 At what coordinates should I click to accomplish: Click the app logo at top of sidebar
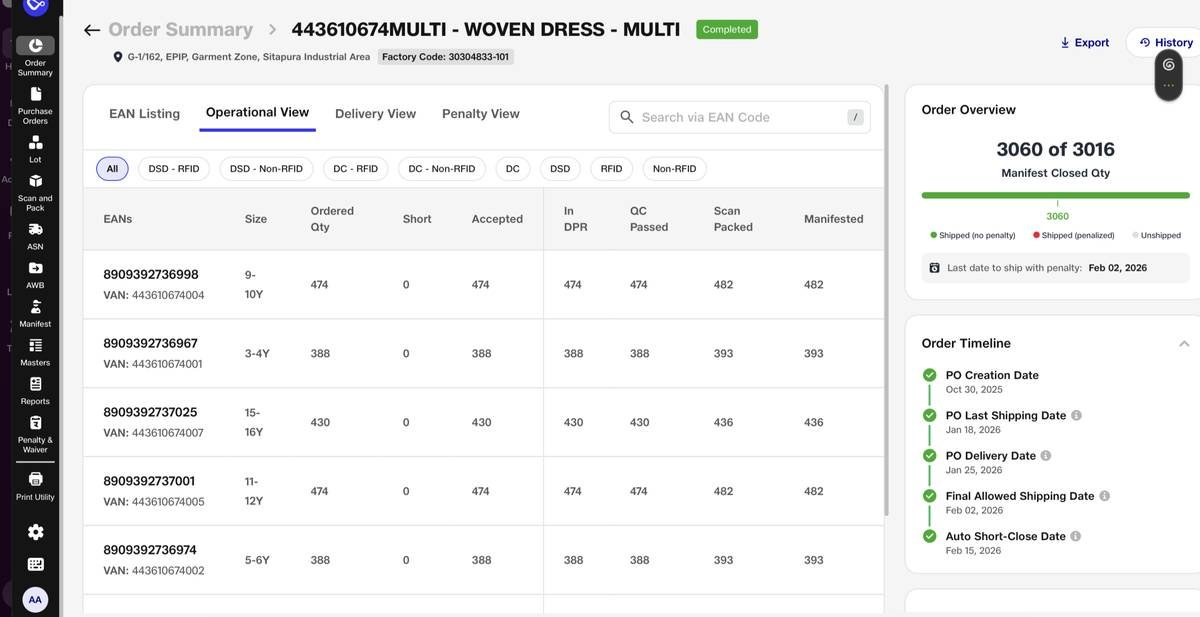click(x=35, y=7)
